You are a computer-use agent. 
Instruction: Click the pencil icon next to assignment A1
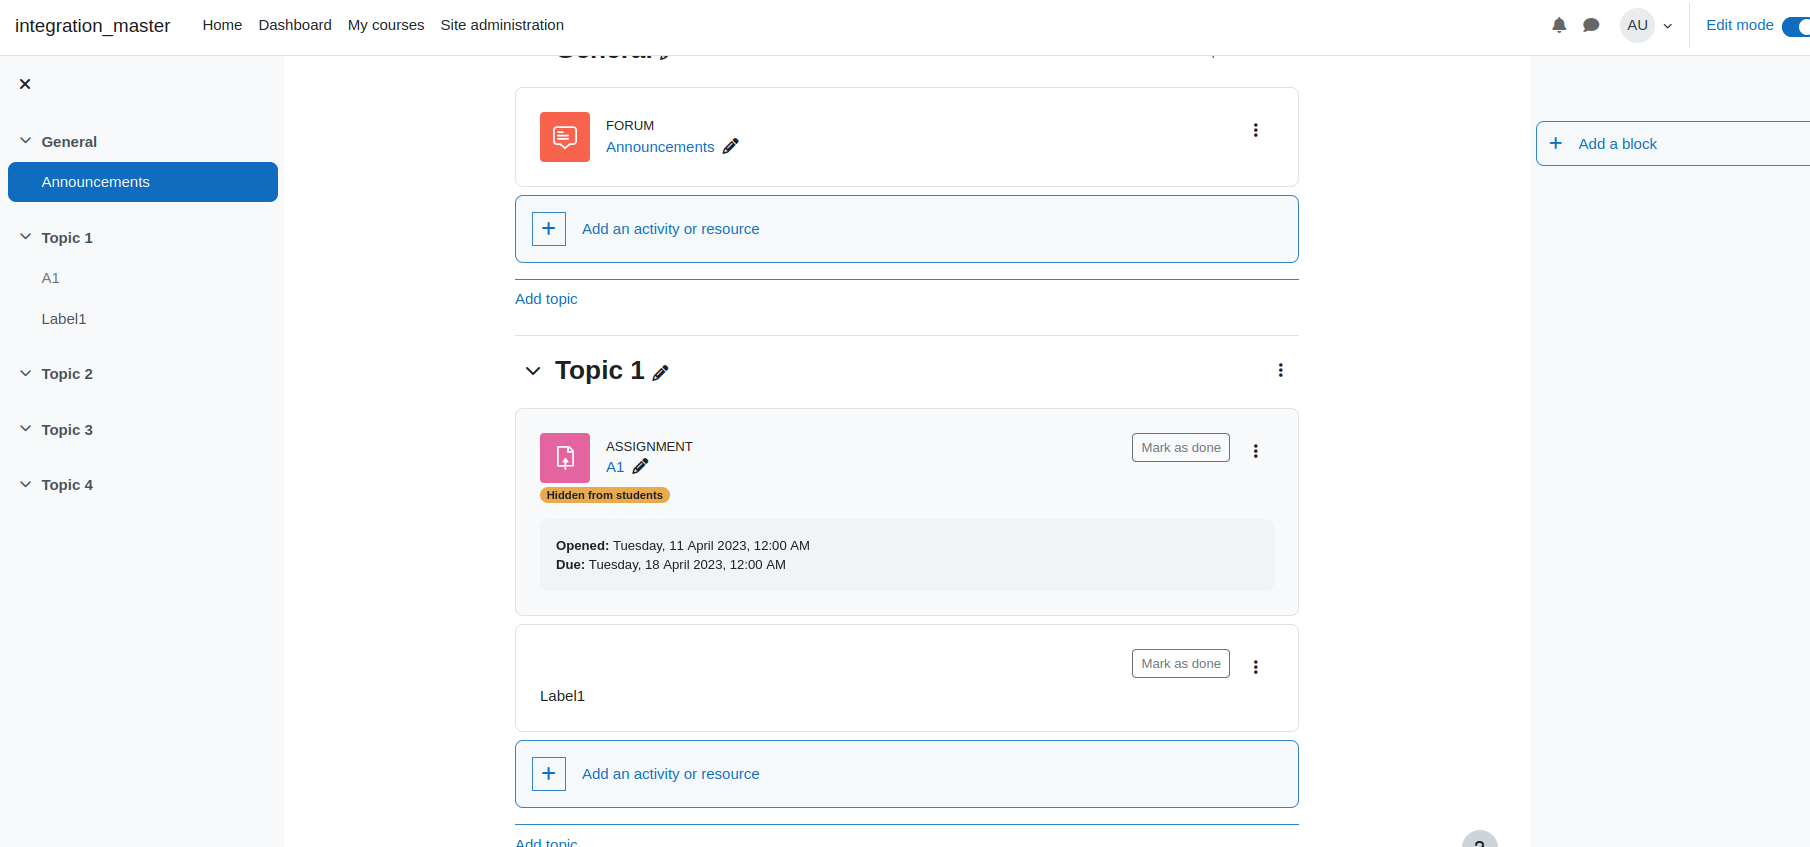coord(640,466)
